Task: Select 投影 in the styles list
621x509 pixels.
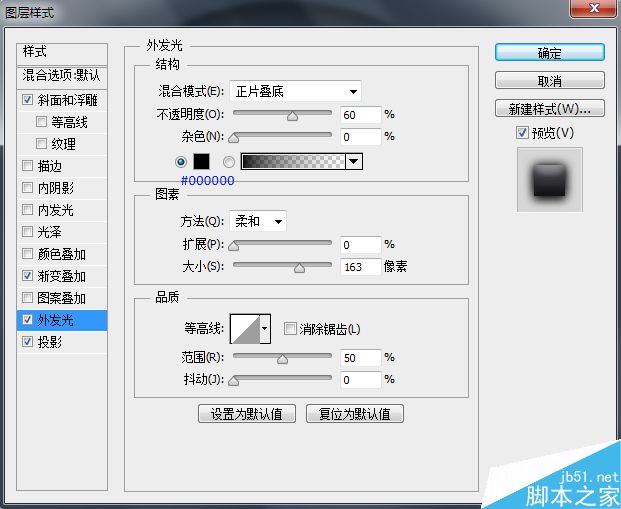Action: 62,342
